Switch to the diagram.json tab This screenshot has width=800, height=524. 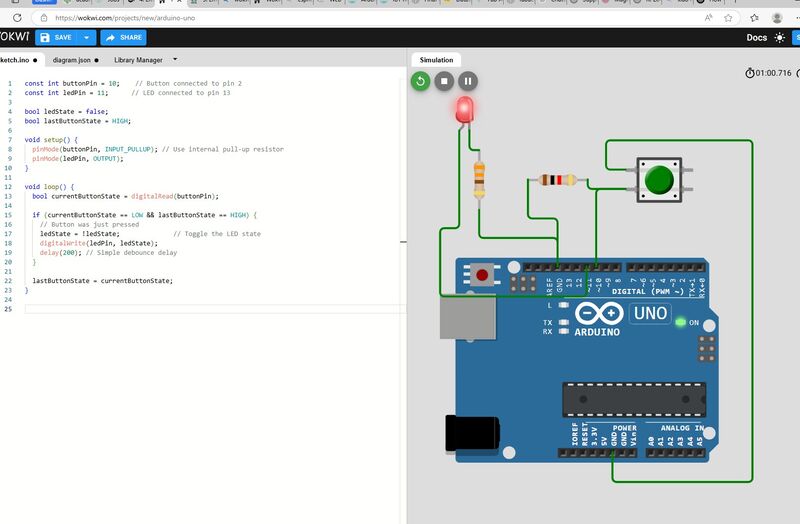76,60
